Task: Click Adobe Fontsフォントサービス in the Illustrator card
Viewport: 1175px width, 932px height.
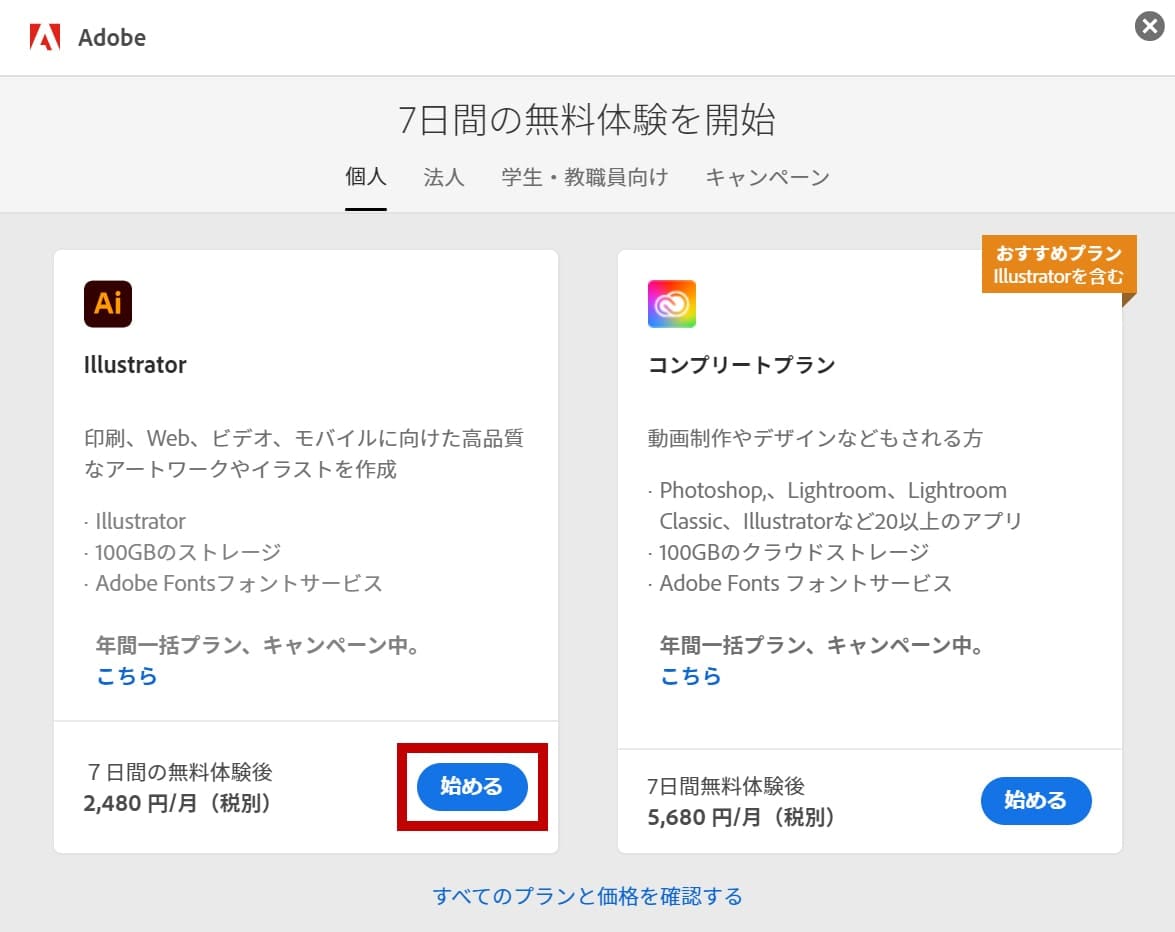Action: click(x=238, y=583)
